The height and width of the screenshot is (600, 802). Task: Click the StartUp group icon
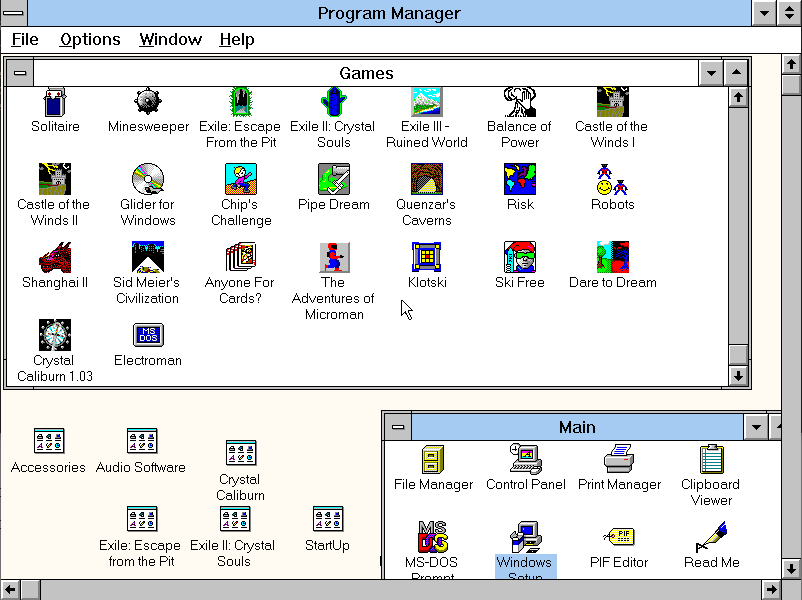pos(328,519)
